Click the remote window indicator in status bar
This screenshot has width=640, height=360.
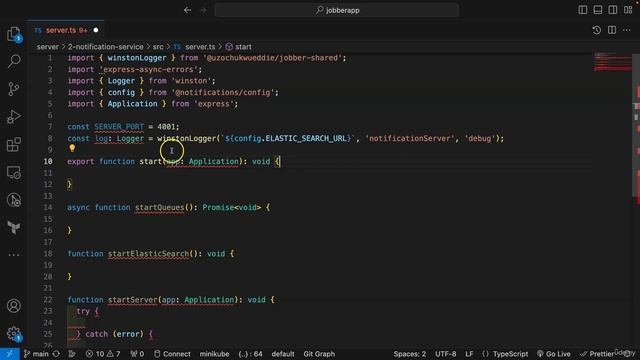[9, 354]
